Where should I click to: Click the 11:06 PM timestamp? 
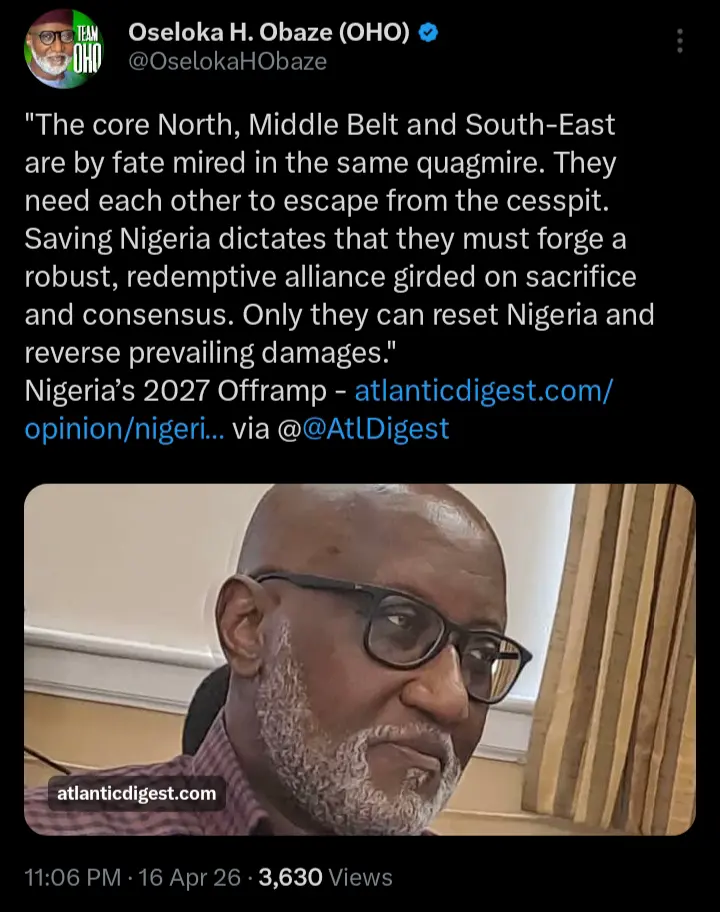point(73,877)
